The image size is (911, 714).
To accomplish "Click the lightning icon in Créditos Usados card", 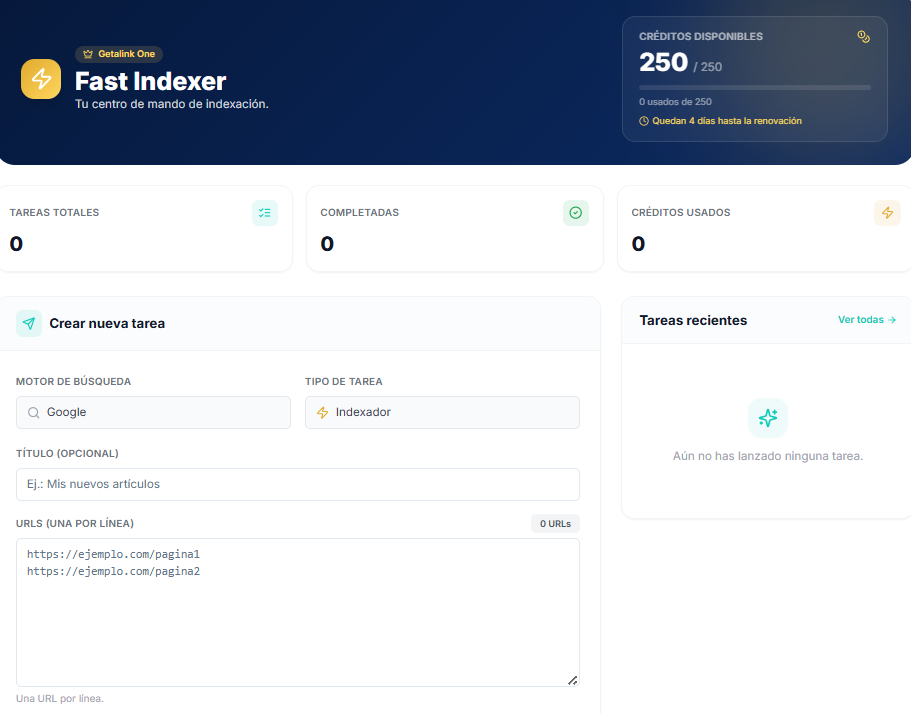I will [887, 213].
